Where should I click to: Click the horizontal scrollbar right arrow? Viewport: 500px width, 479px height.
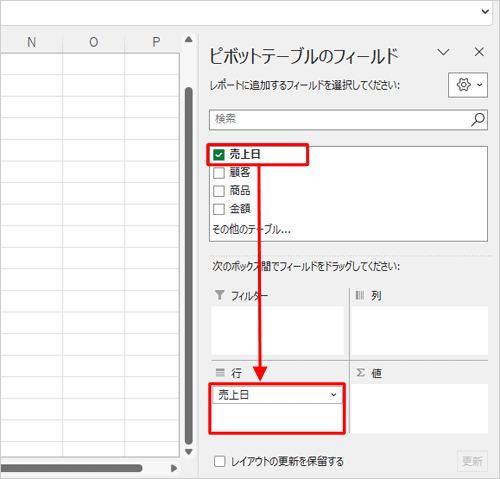click(174, 468)
